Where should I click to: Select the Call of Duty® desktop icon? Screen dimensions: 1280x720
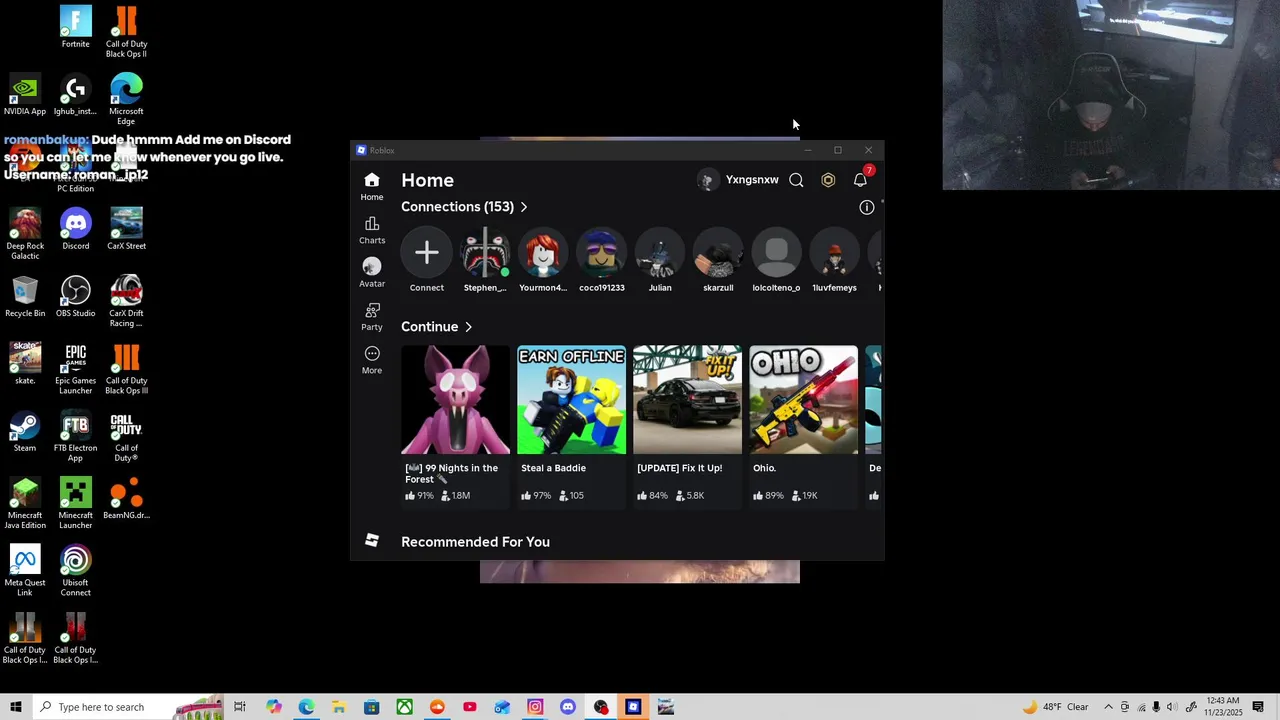126,436
